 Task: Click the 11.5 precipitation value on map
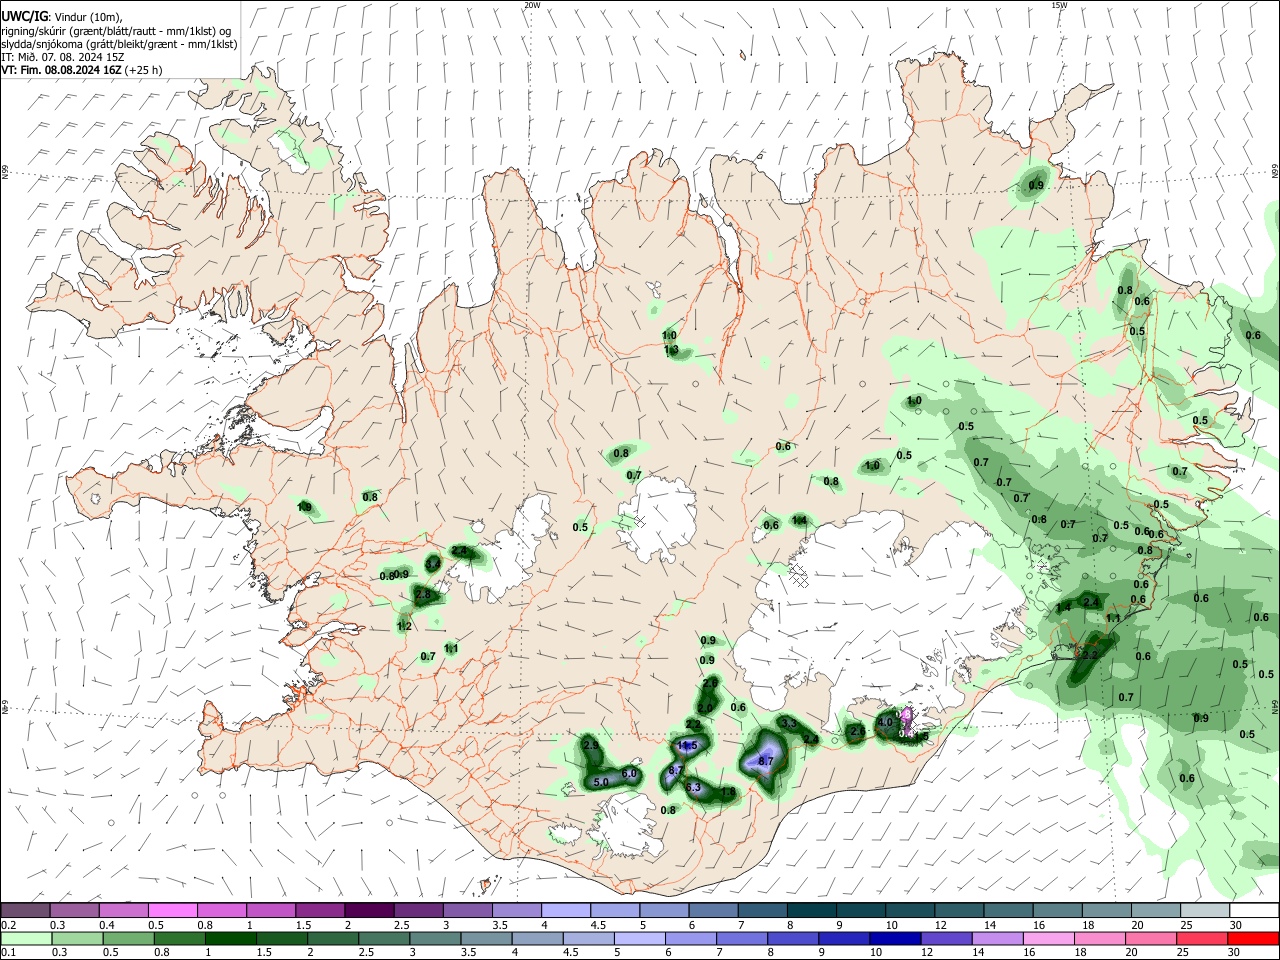[x=687, y=746]
